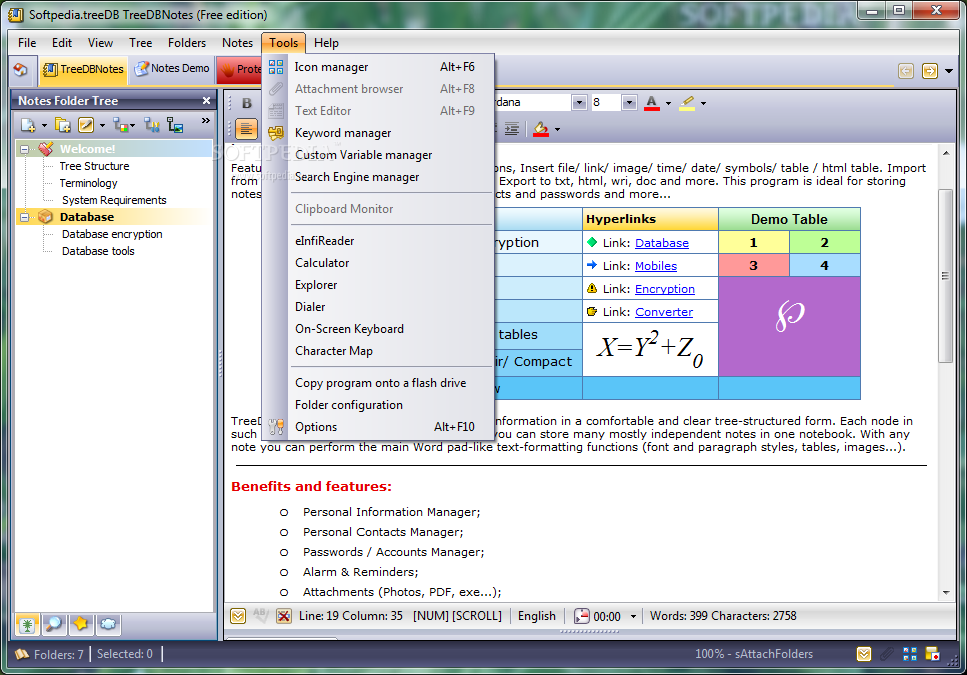Switch to the Notes Demo tab
Screen dimensions: 967x675
(172, 68)
